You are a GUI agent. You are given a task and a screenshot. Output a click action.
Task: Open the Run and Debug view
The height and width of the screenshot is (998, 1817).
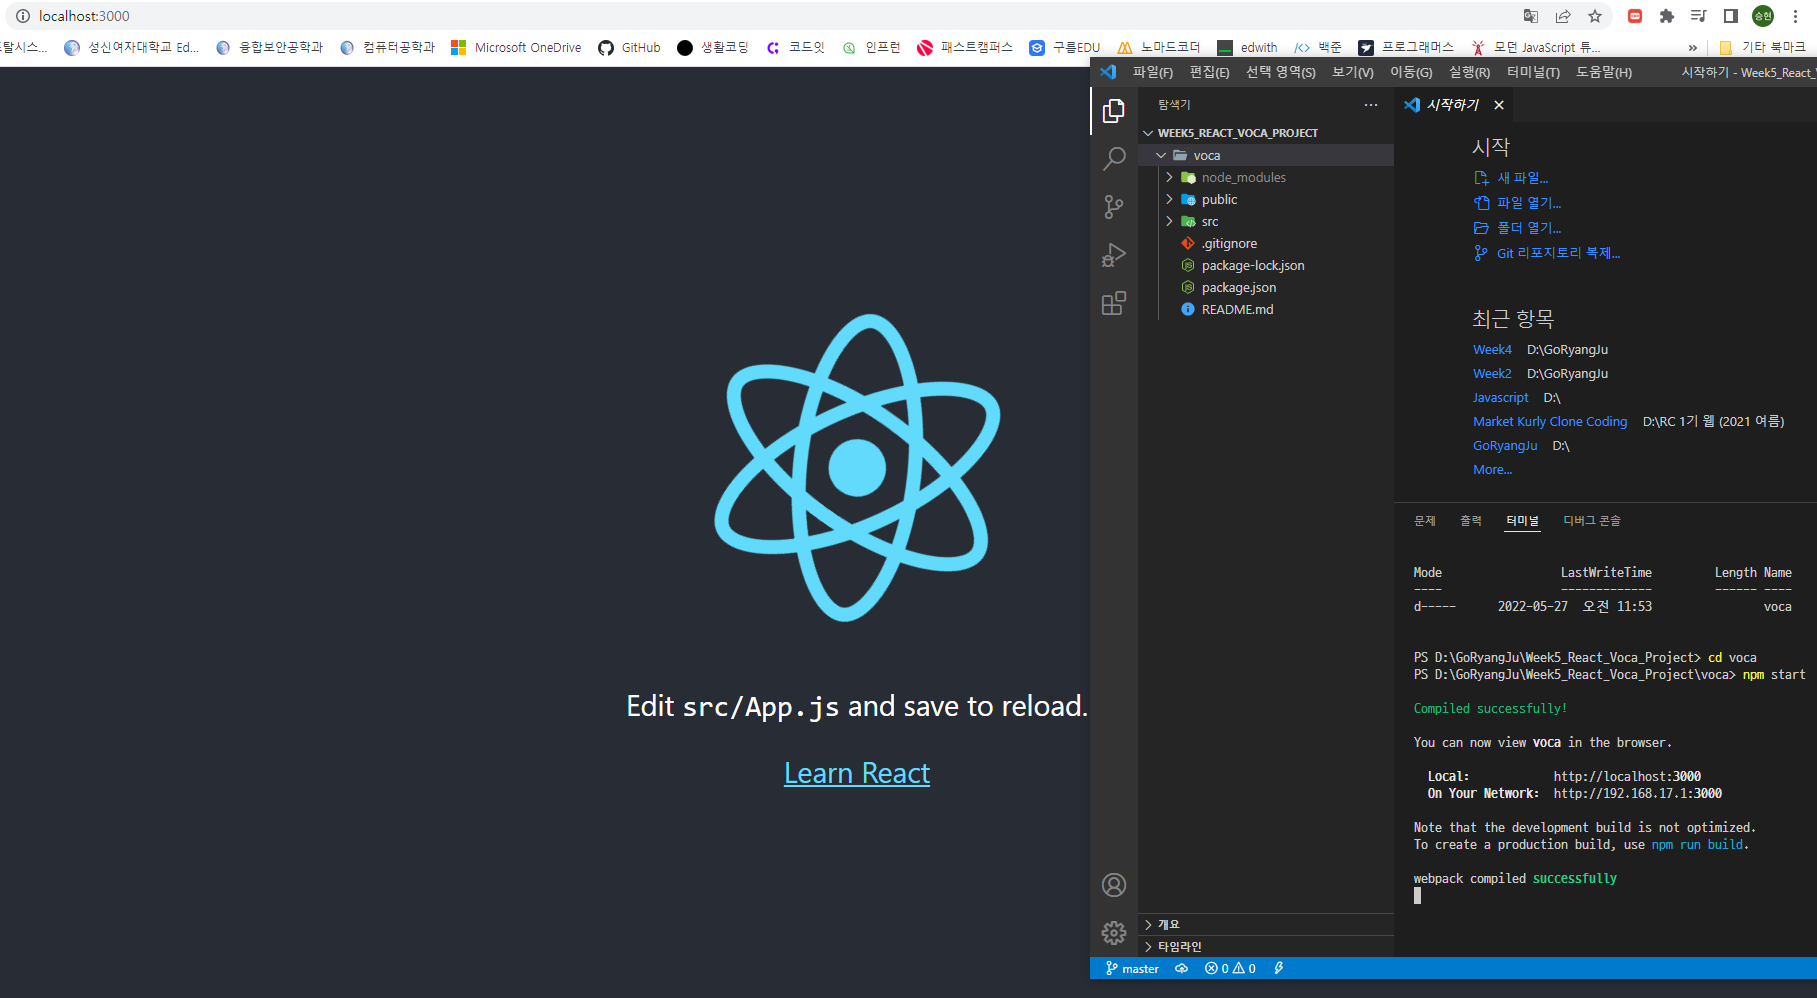1113,255
